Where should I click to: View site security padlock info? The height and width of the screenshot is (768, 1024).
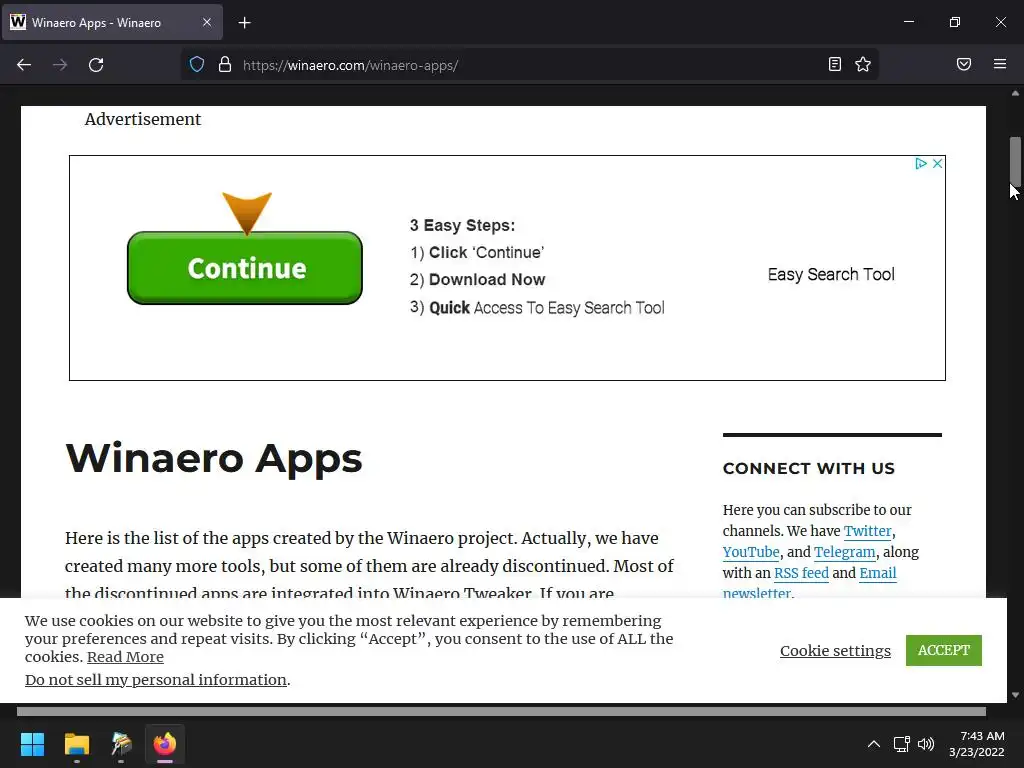tap(225, 65)
